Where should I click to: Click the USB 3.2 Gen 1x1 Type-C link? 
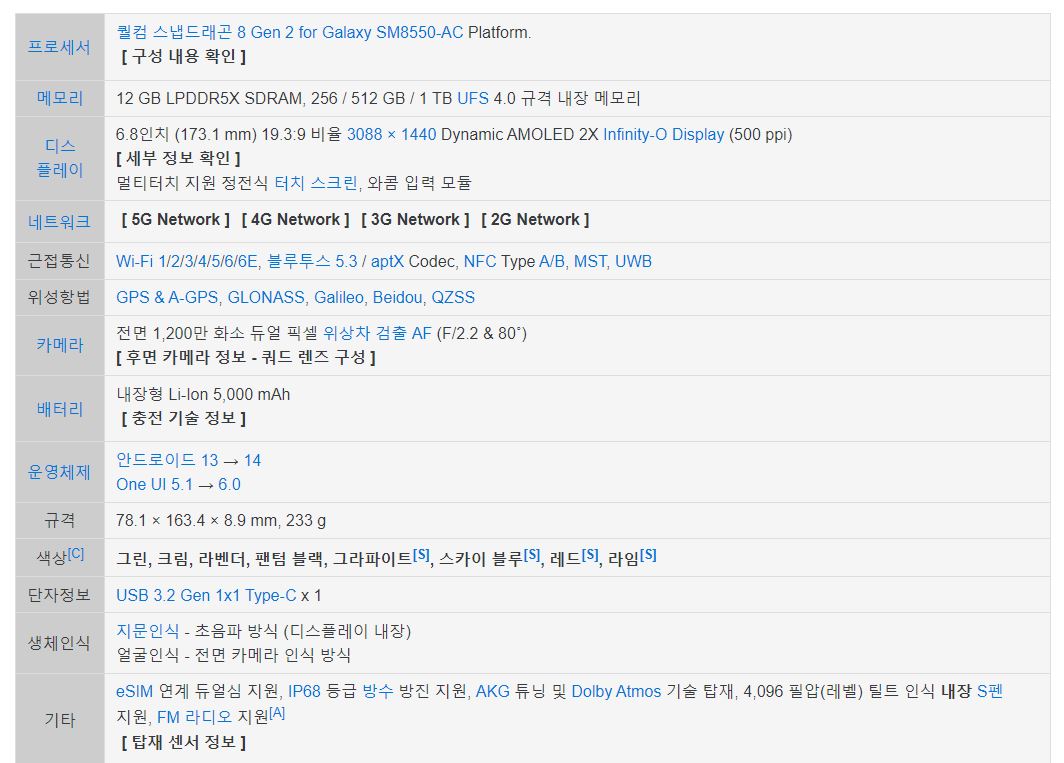206,595
